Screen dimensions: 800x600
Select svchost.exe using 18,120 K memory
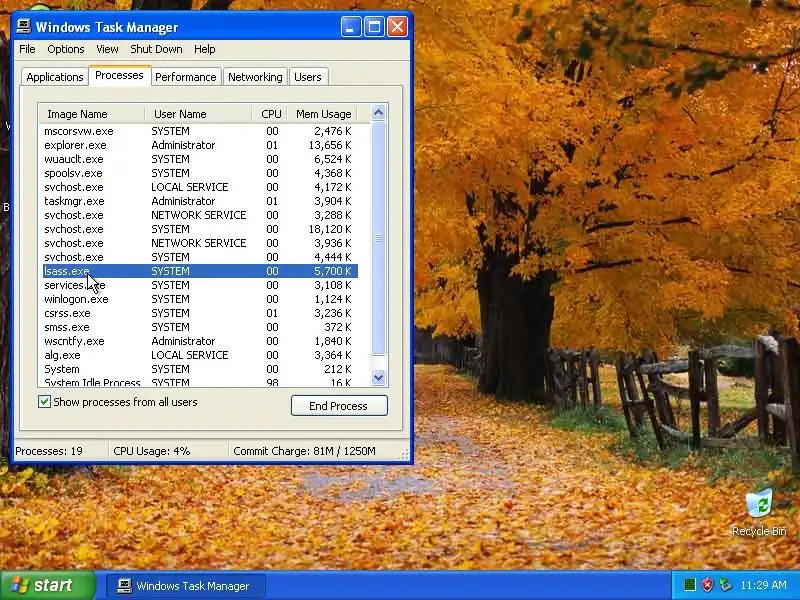pos(200,229)
